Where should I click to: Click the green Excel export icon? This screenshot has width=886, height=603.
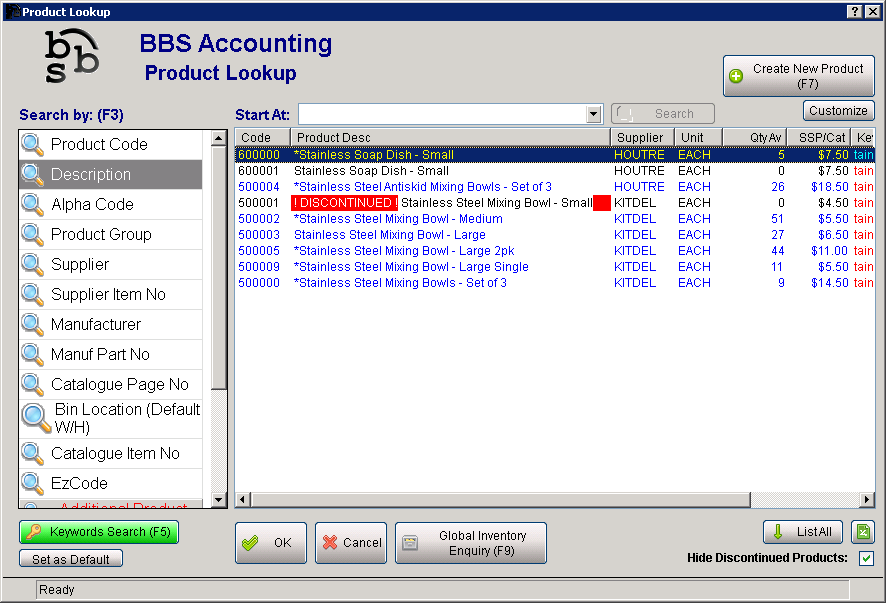[864, 532]
